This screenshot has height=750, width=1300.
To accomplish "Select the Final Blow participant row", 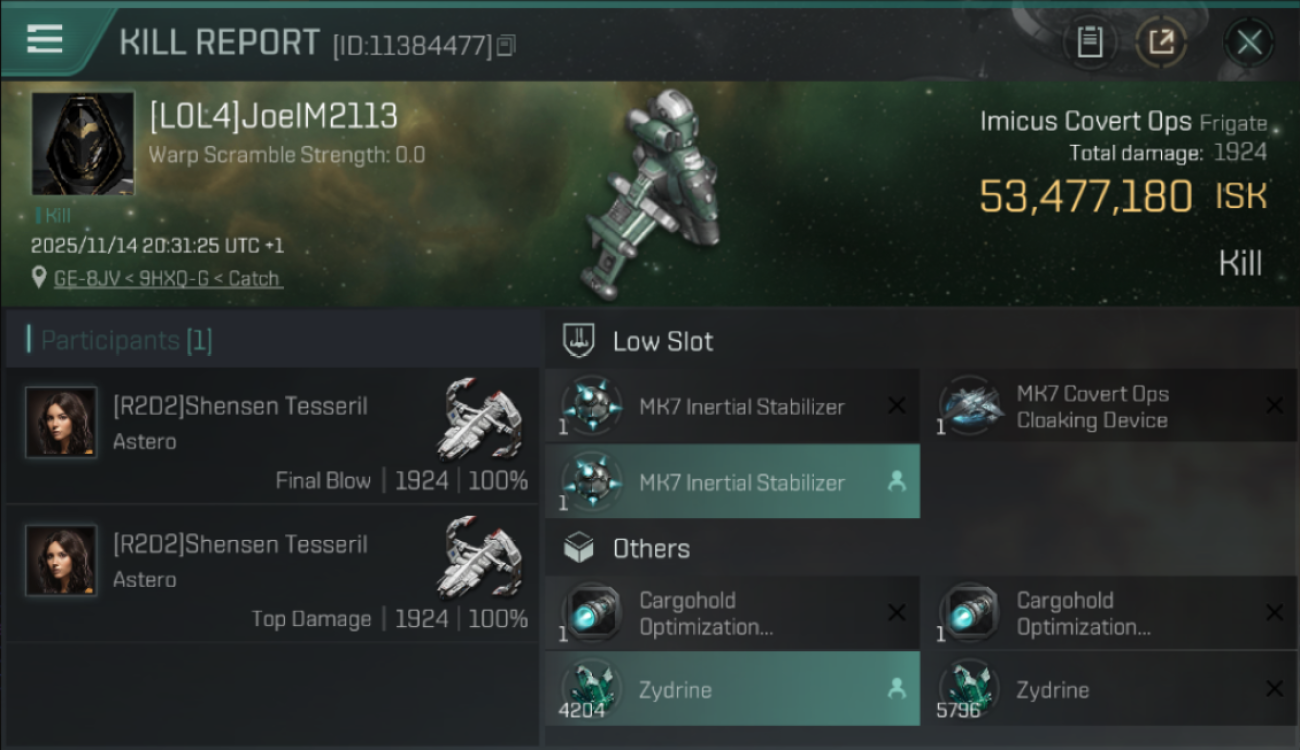I will coord(272,436).
